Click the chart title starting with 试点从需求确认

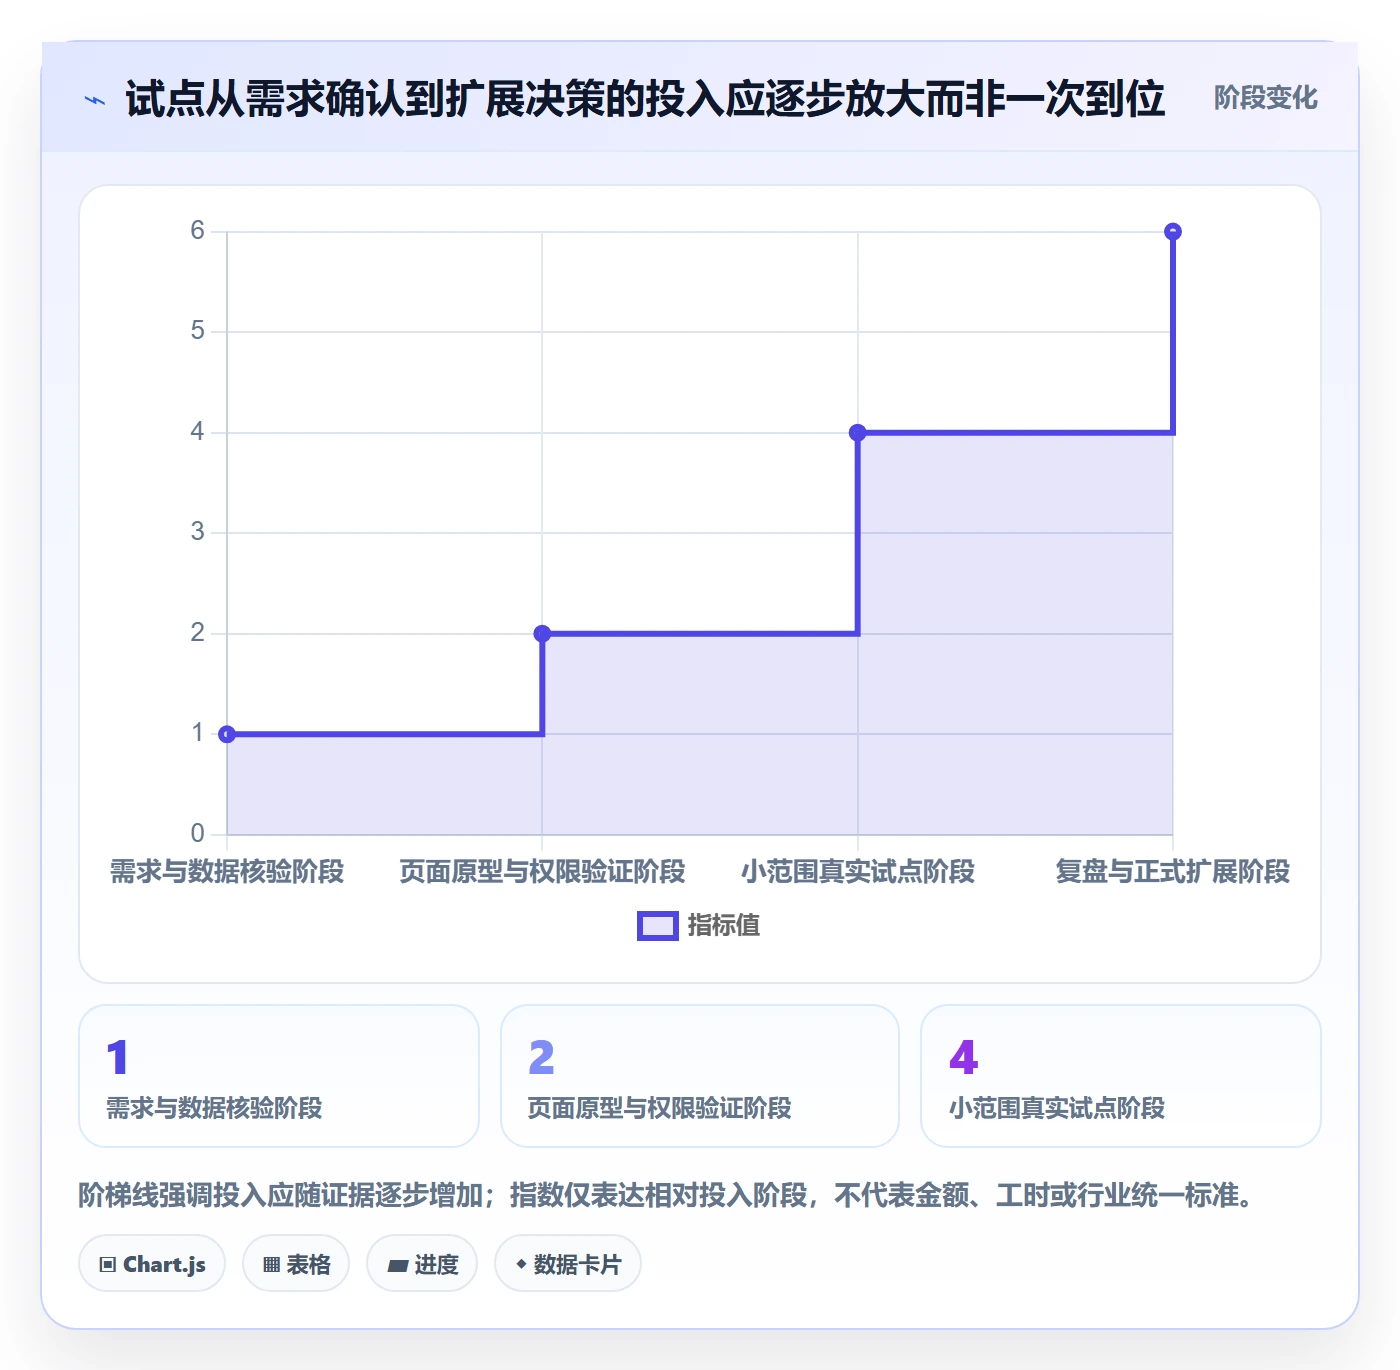point(645,99)
